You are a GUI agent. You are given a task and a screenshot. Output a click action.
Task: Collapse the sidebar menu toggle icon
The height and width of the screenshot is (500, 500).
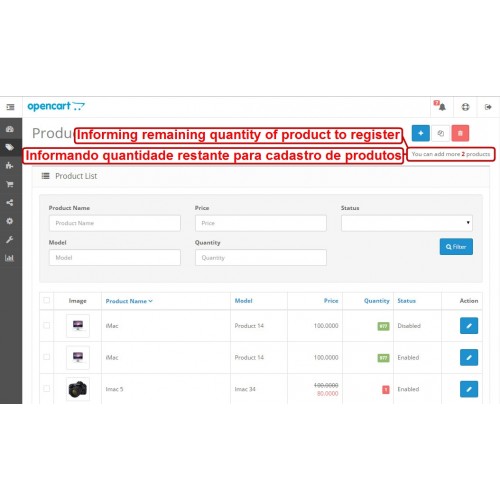(x=10, y=107)
